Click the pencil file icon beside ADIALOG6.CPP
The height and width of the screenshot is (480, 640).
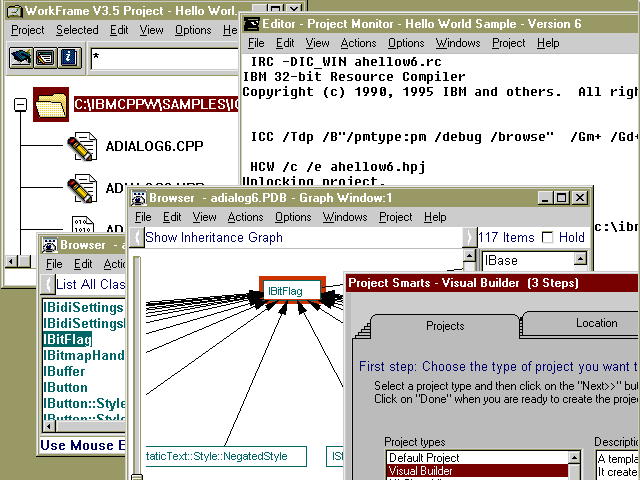point(82,146)
